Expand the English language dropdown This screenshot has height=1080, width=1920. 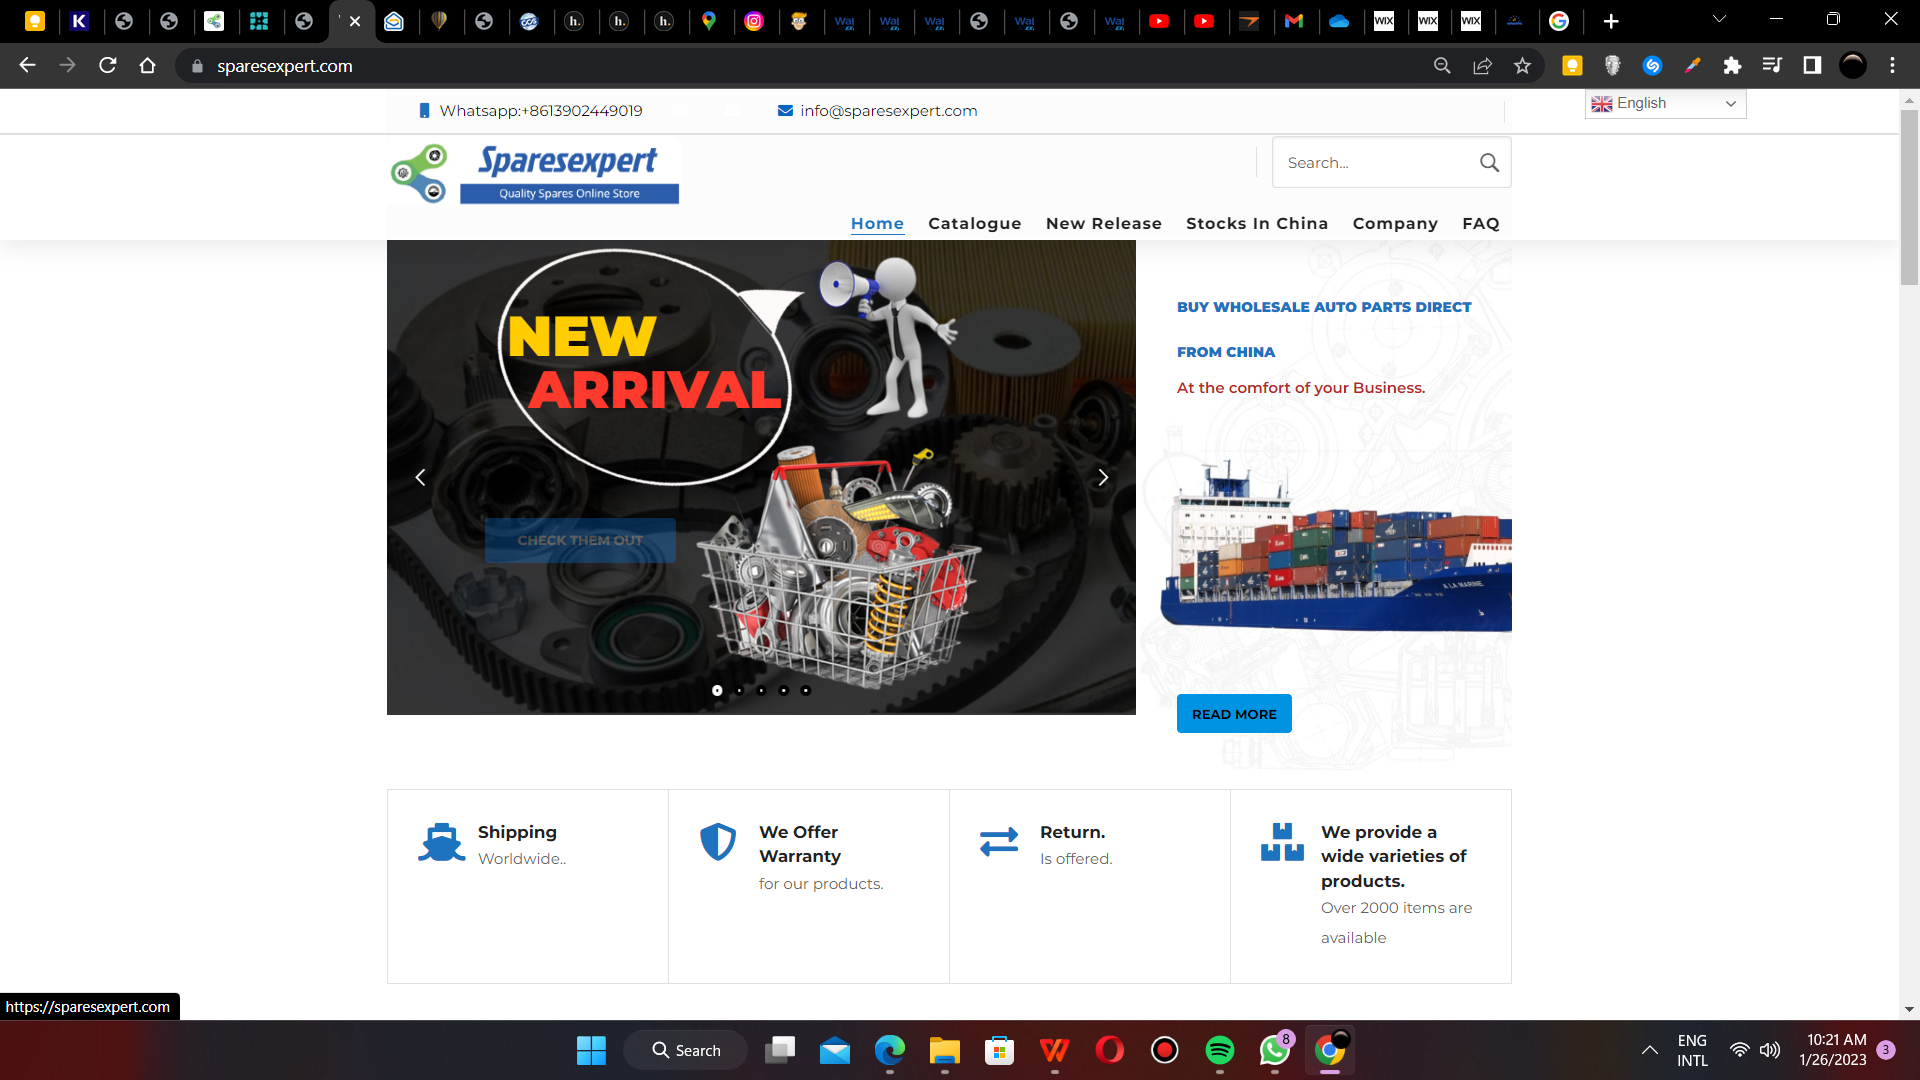pos(1665,104)
